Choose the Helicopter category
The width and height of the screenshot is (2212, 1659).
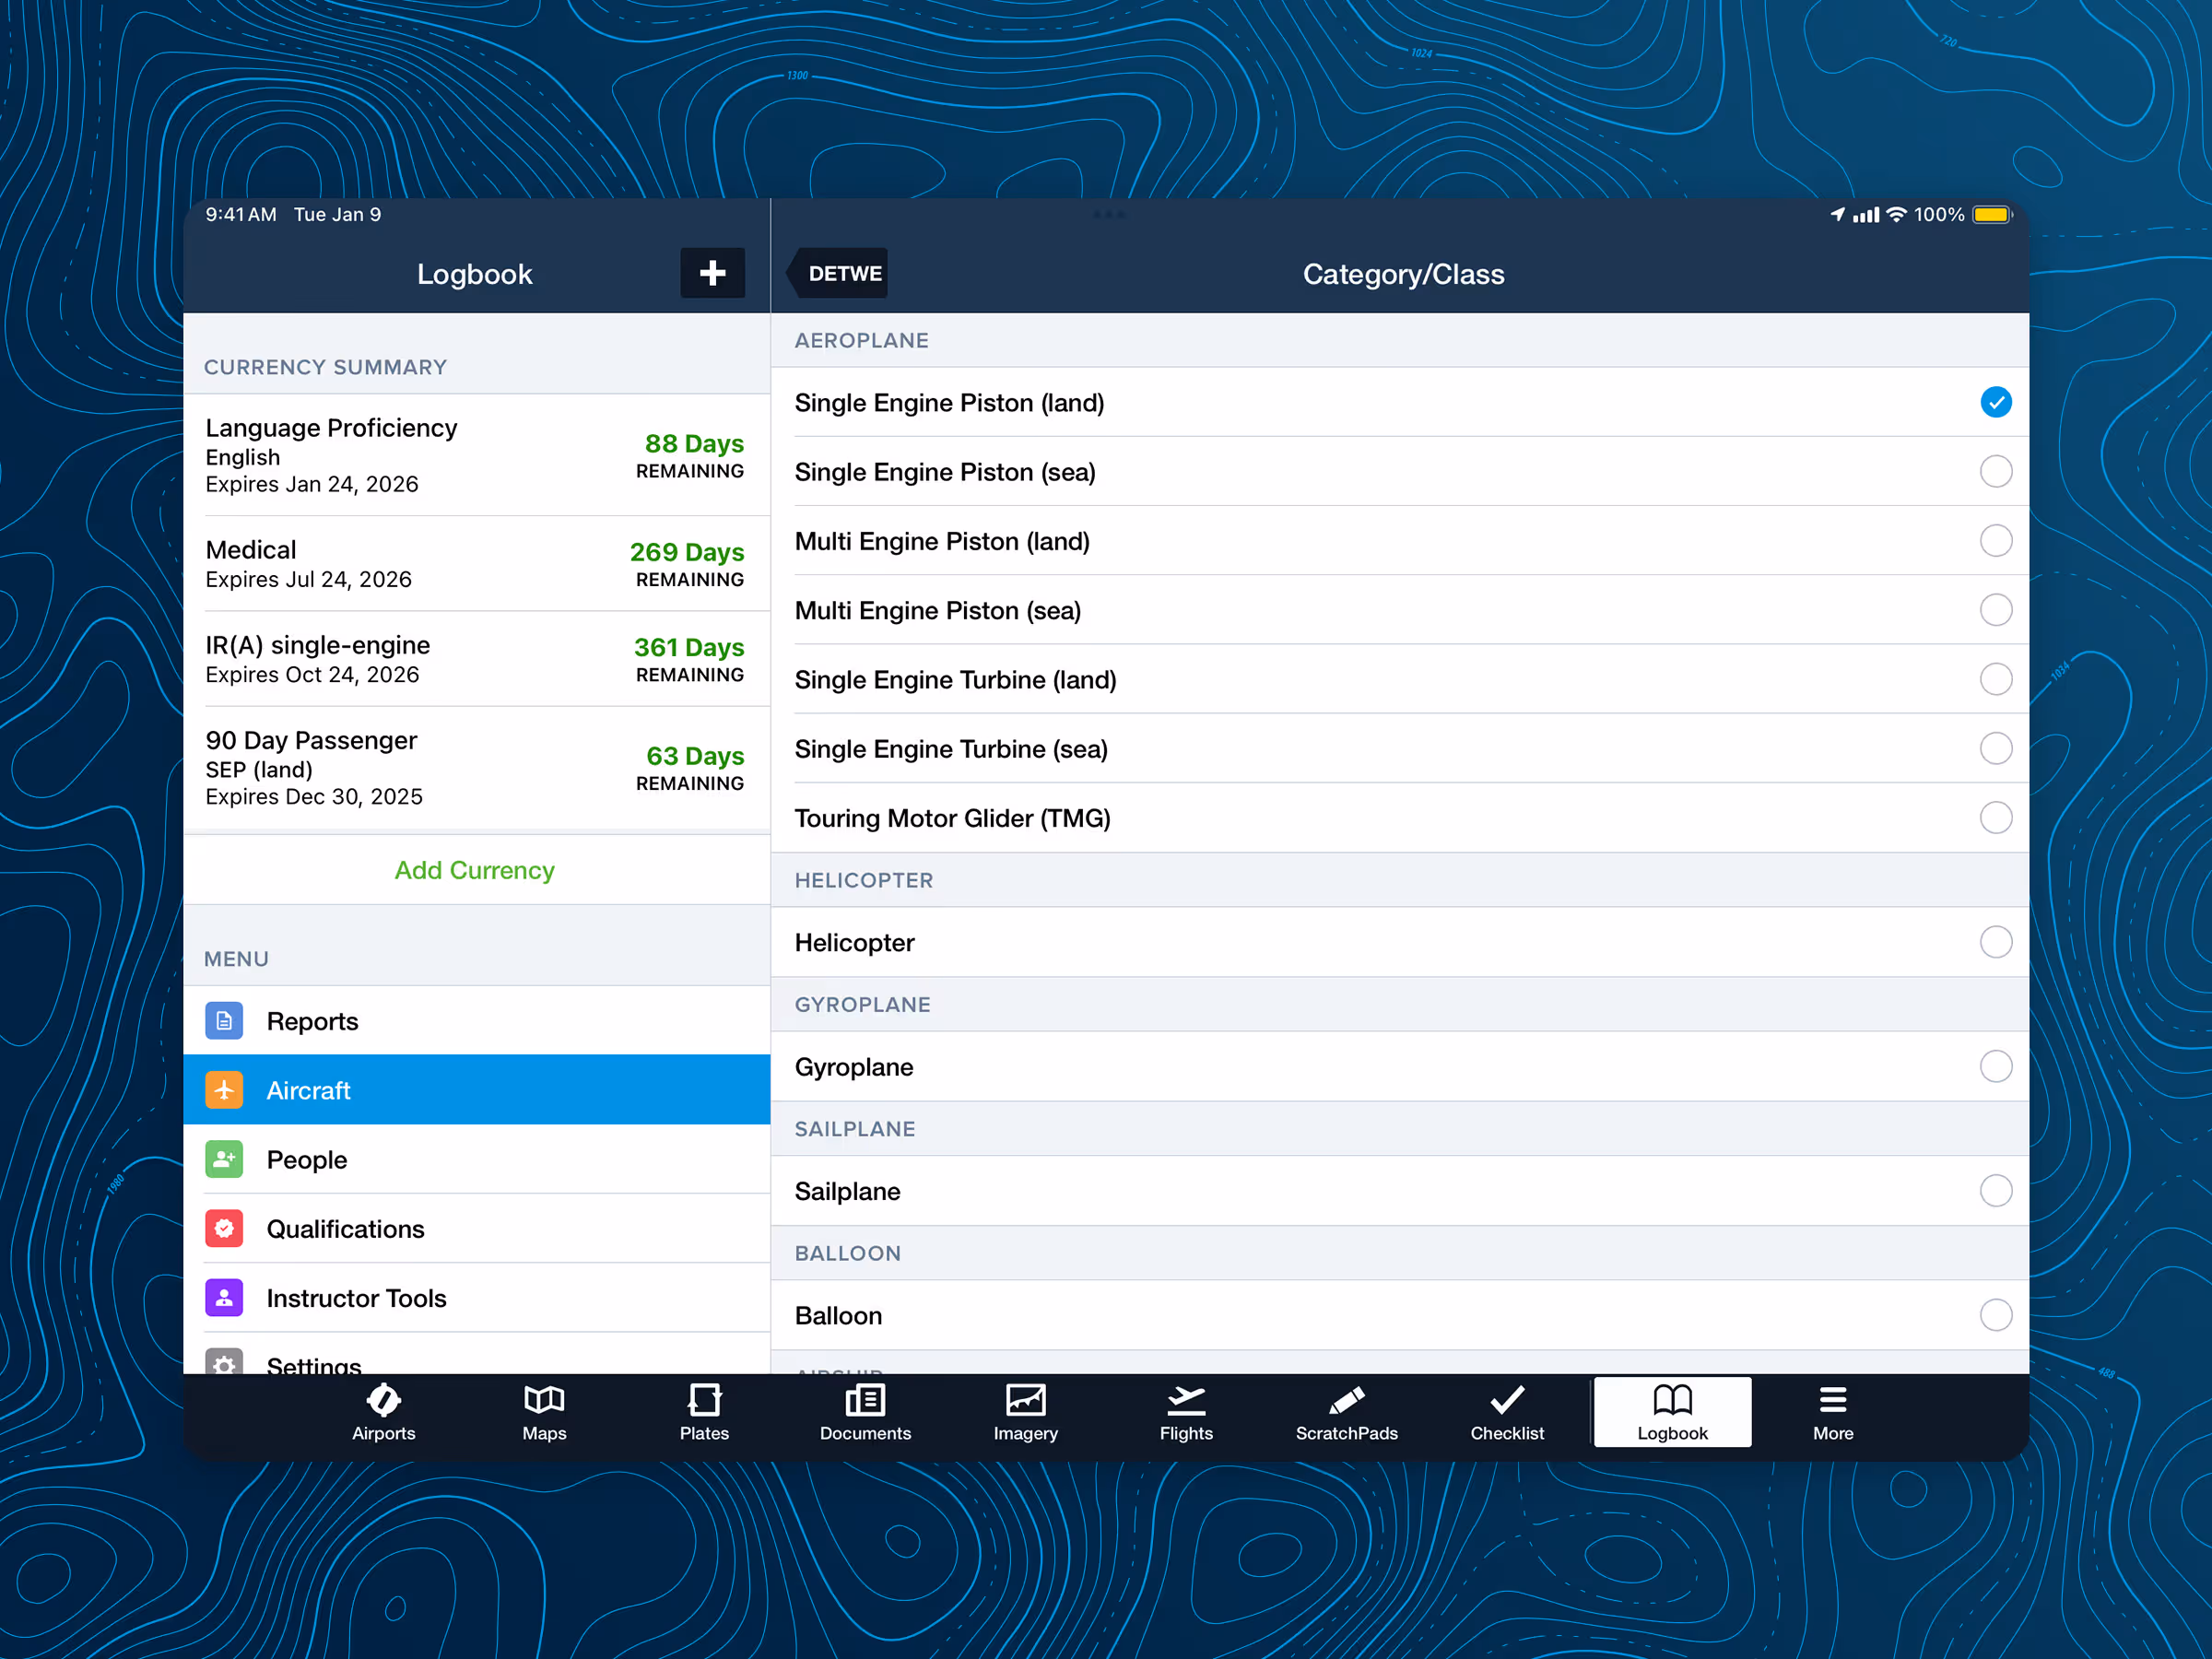pos(1400,942)
